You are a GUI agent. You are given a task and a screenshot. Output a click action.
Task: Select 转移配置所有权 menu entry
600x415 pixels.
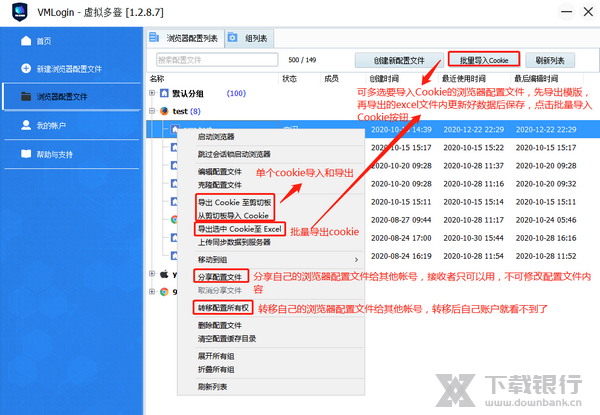pos(223,308)
